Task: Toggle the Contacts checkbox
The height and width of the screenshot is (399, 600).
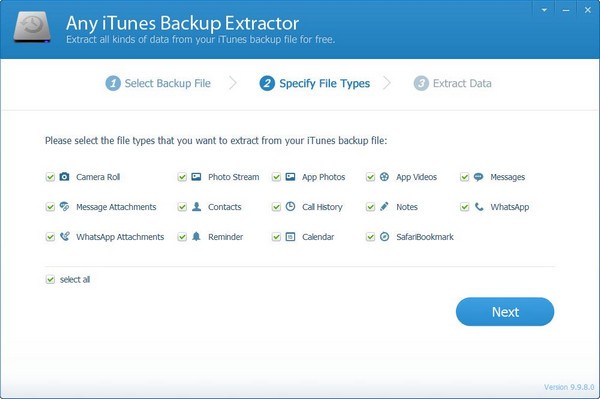Action: 182,207
